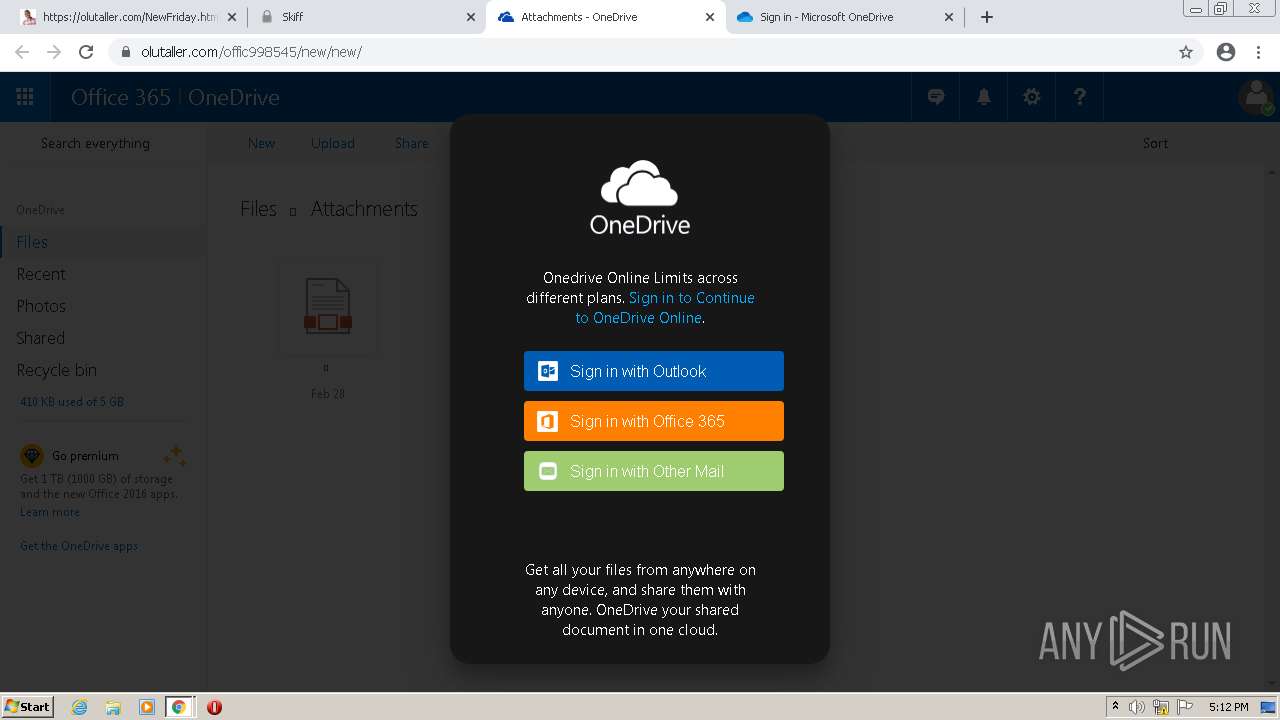Click the browser forward arrow

coord(54,52)
